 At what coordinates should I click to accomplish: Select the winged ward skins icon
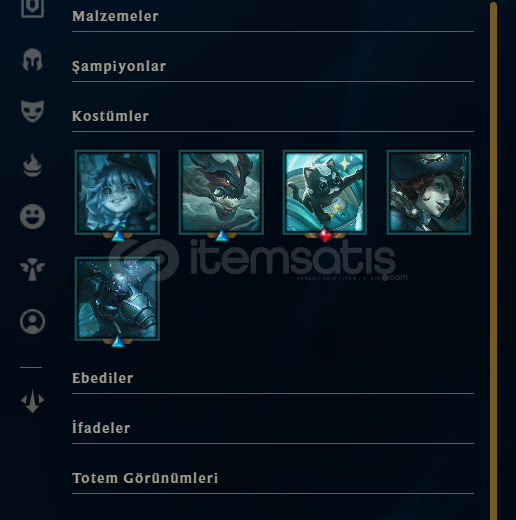(x=32, y=269)
